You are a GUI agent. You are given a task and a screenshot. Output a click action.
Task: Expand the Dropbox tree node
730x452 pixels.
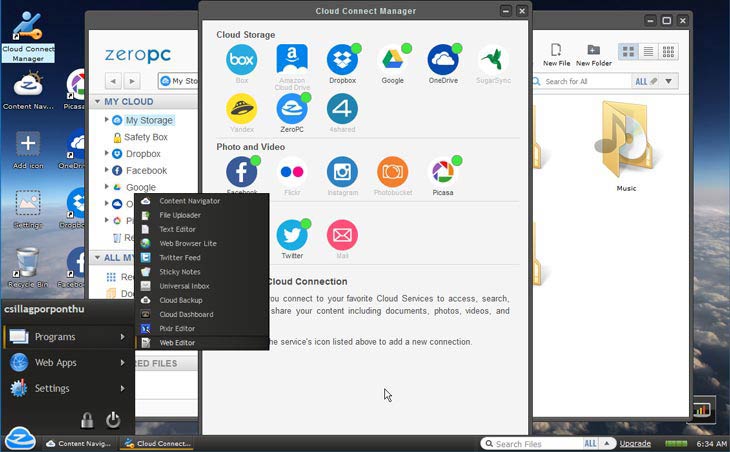(x=107, y=154)
